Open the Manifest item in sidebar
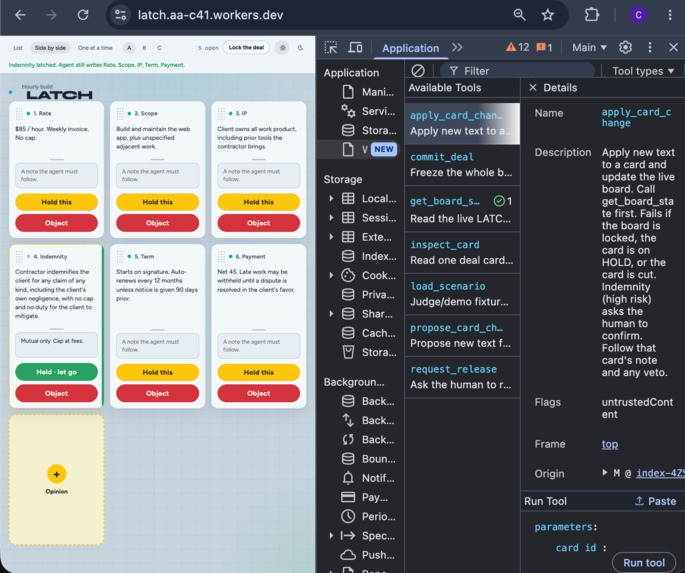Viewport: 685px width, 573px height. tap(367, 92)
